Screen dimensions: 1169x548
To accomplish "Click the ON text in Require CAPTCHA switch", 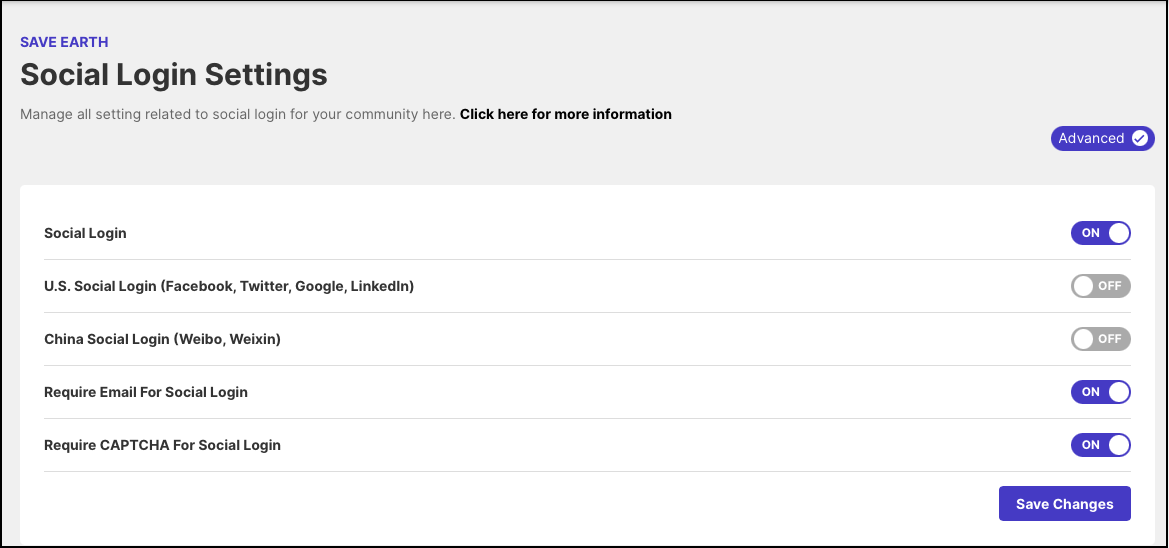I will [1091, 445].
